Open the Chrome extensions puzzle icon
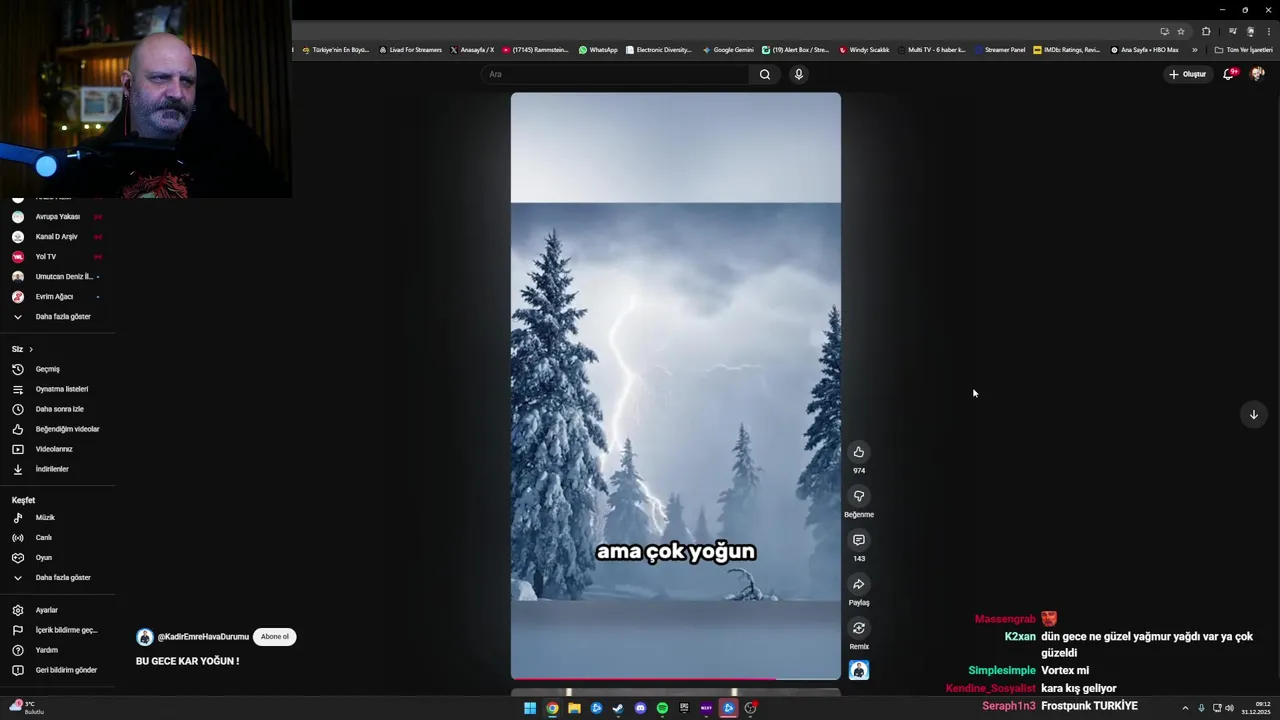 (1206, 31)
